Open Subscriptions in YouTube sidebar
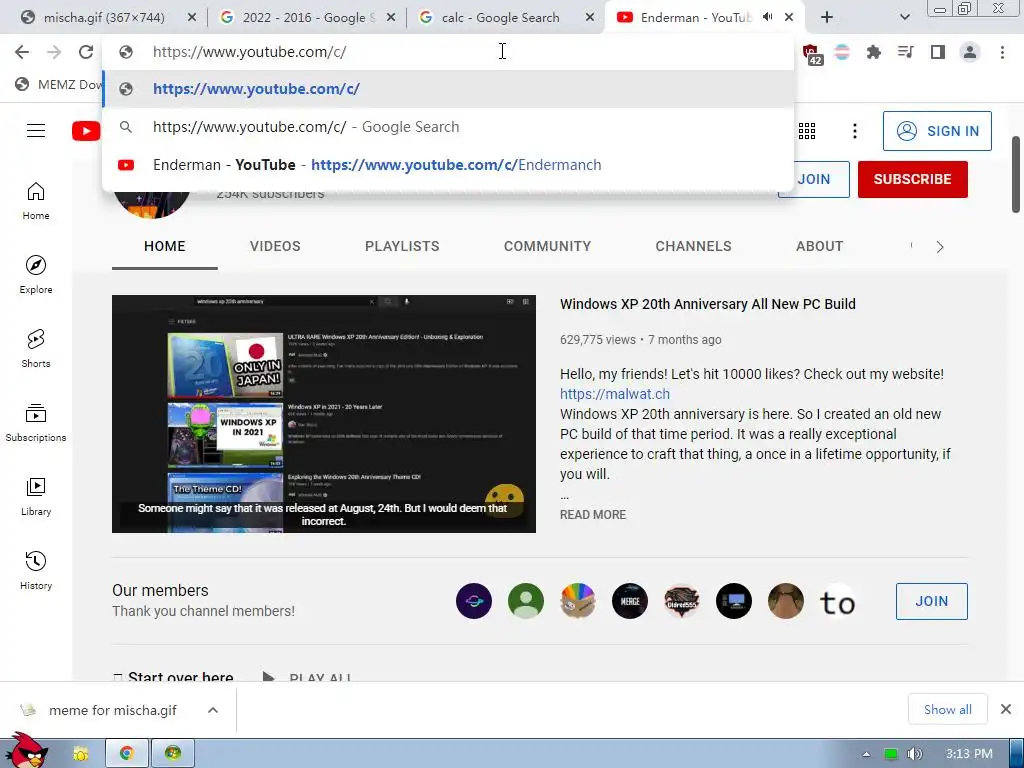This screenshot has height=768, width=1024. pyautogui.click(x=36, y=423)
